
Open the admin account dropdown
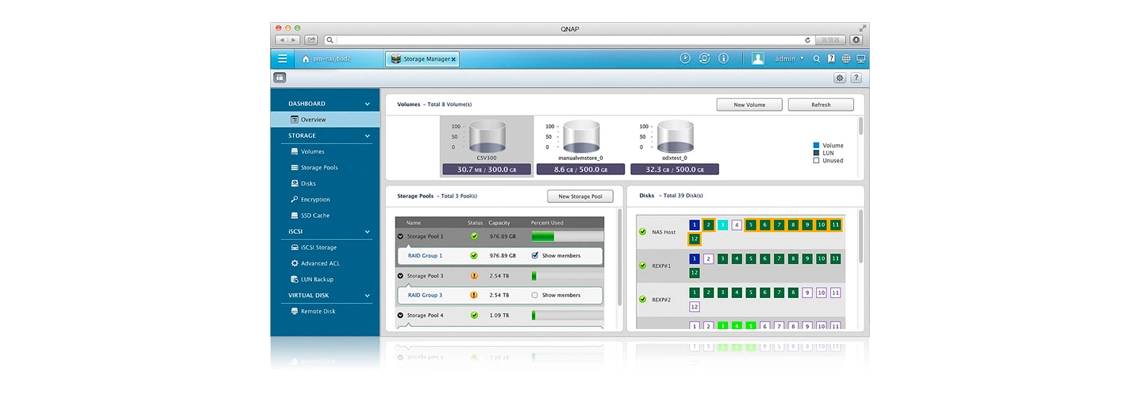tap(802, 58)
